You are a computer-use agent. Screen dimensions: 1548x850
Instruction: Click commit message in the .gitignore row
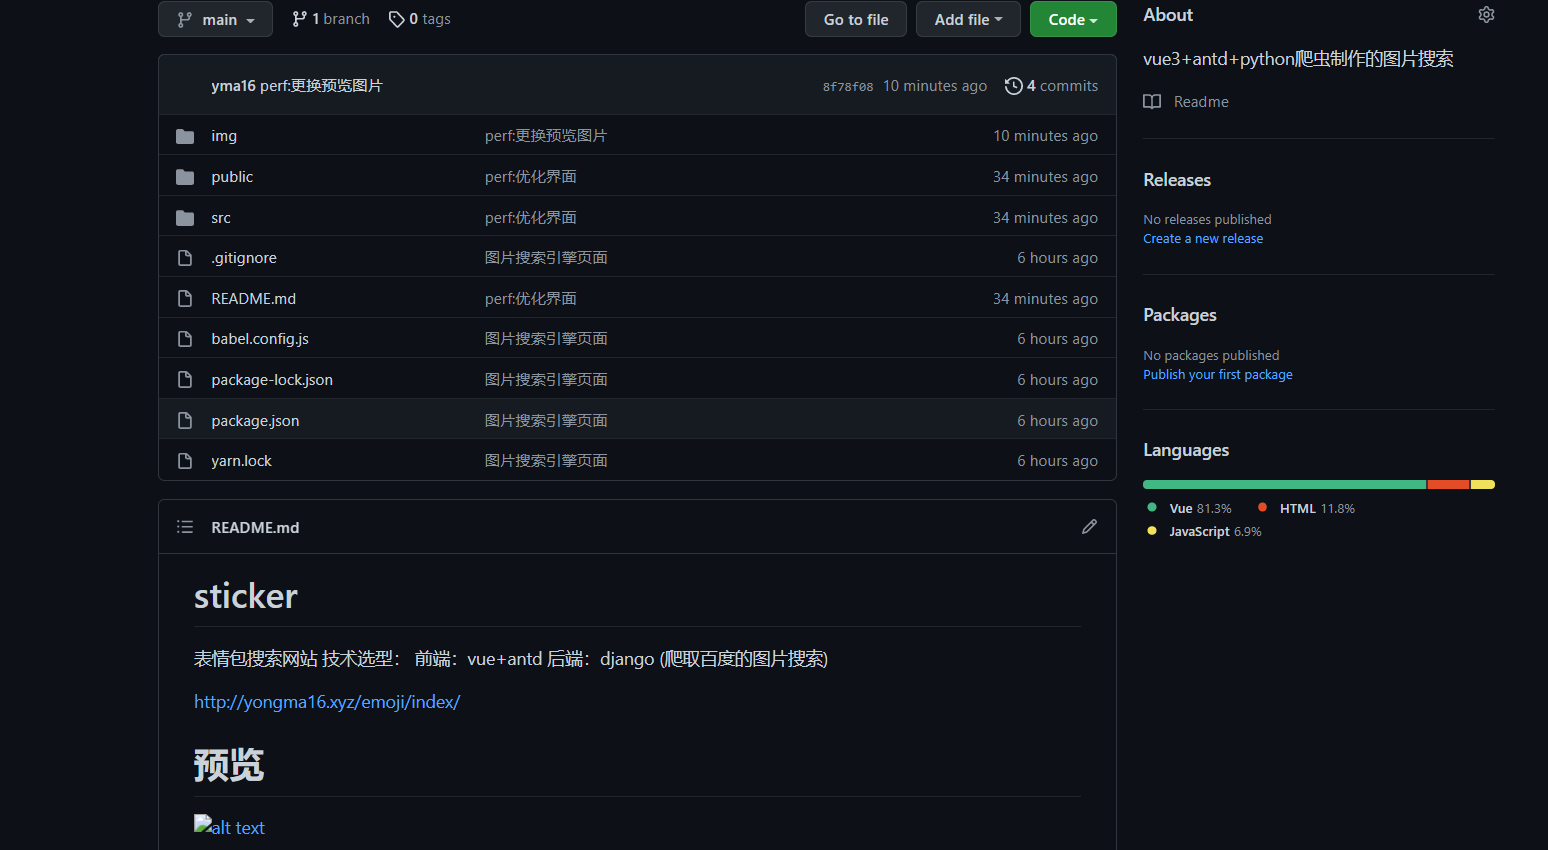coord(546,258)
